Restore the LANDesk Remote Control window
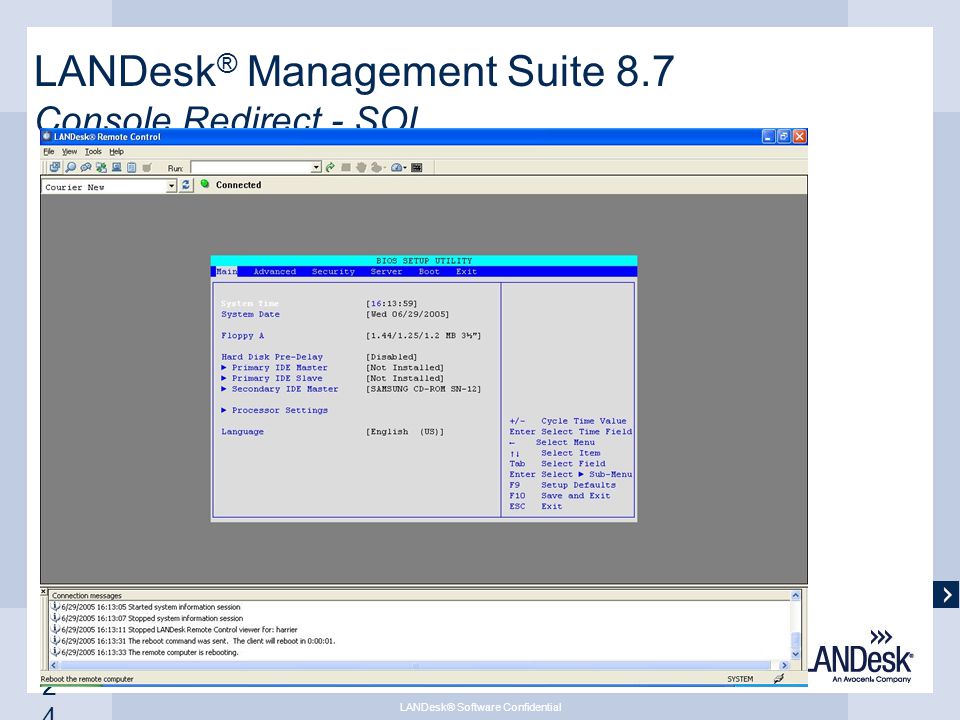 tap(784, 136)
